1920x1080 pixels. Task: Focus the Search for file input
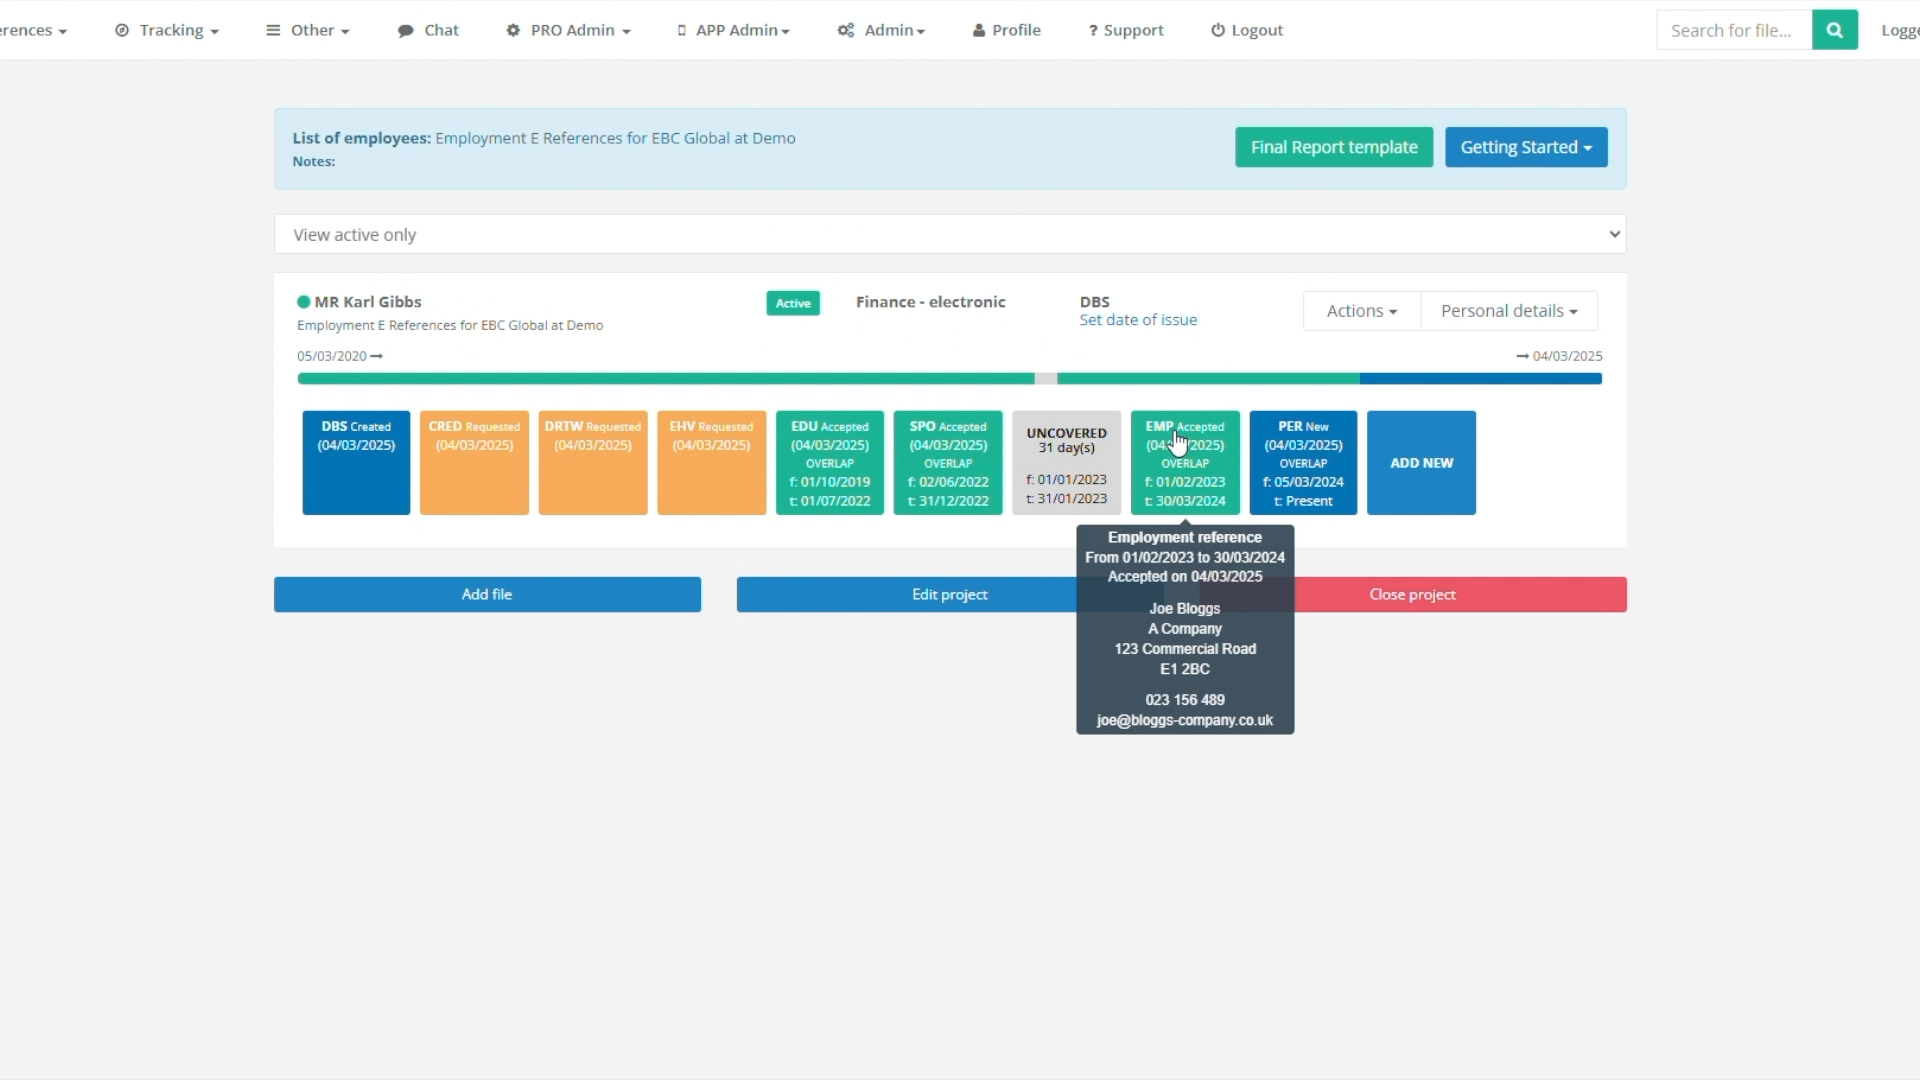pyautogui.click(x=1734, y=30)
